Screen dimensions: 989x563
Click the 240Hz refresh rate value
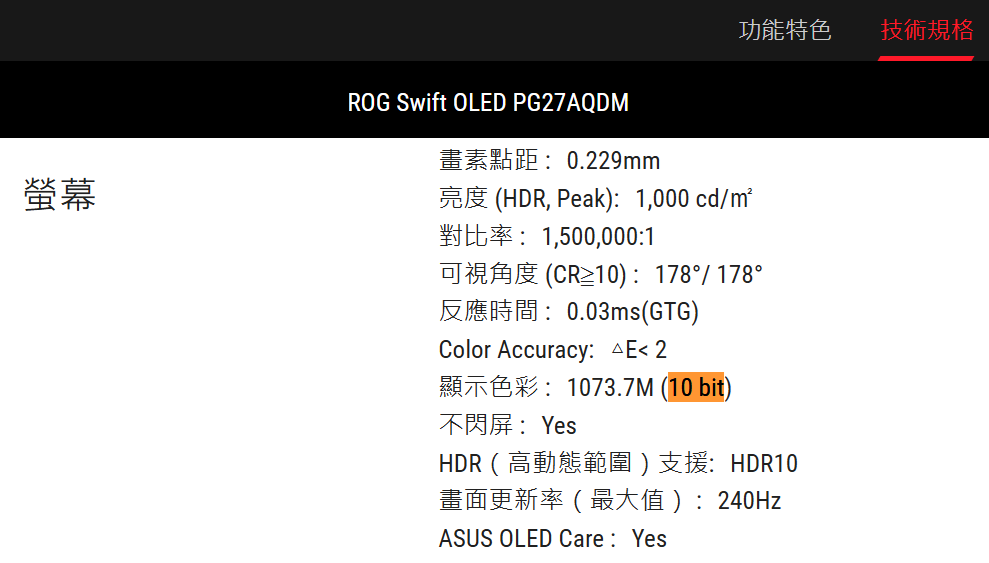pos(749,501)
